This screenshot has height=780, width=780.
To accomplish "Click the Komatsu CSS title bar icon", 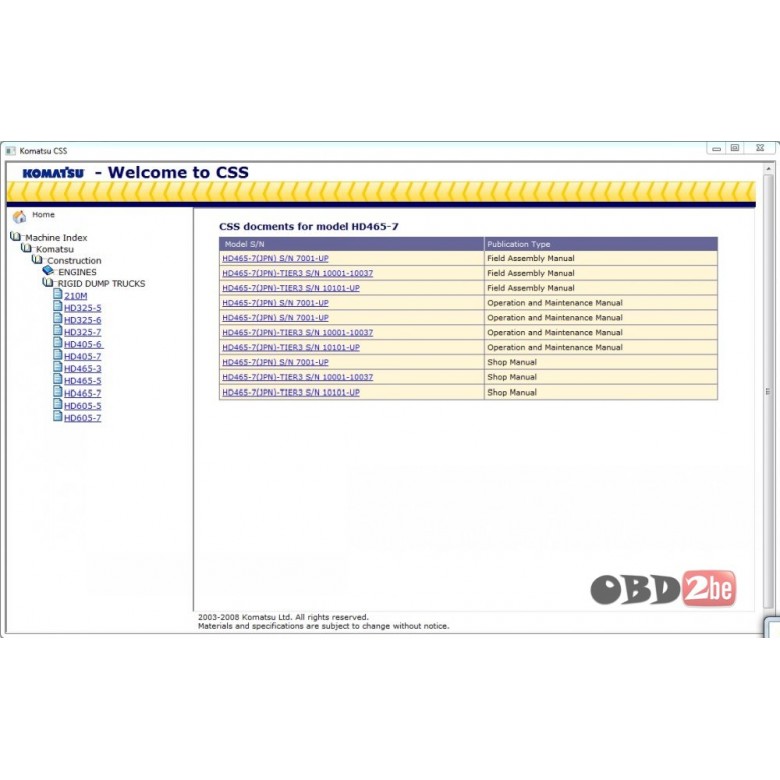I will (11, 151).
